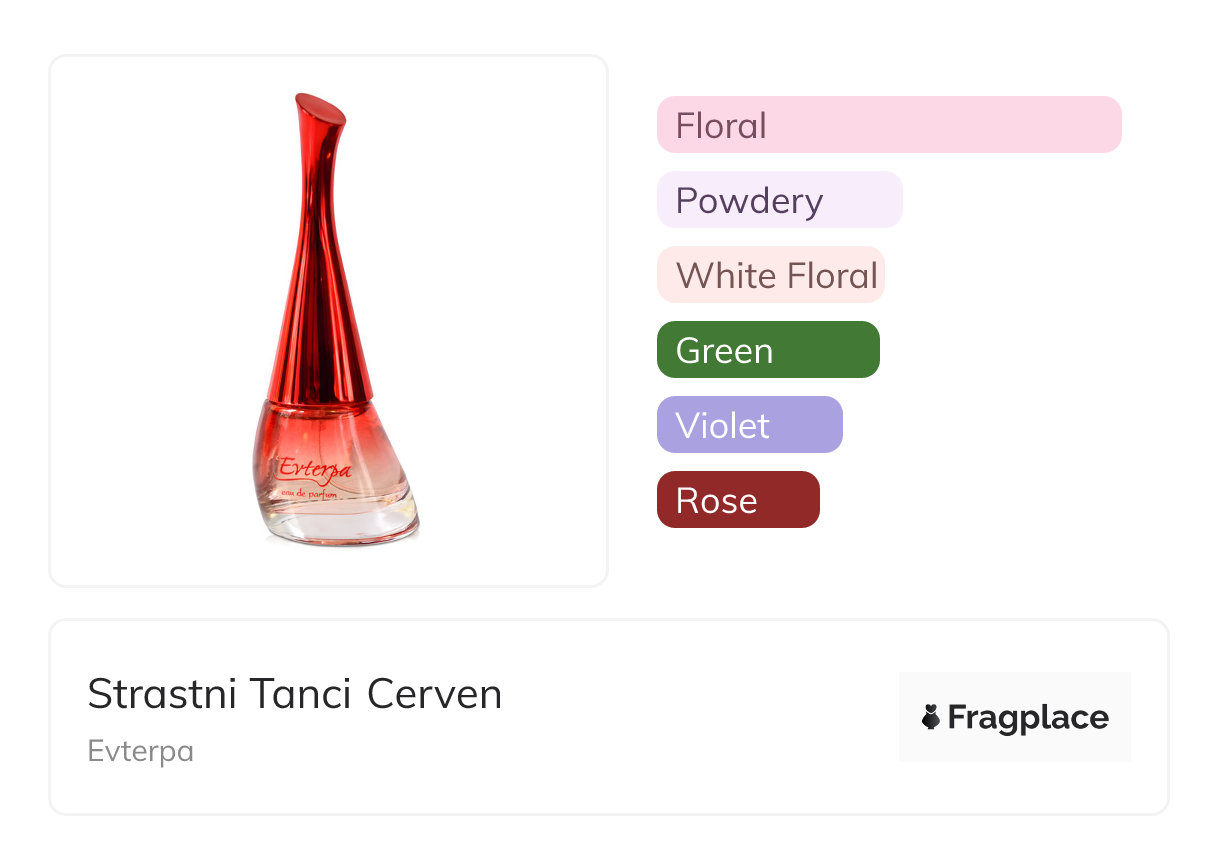Click the Fragplace bottle icon in the logo
Image resolution: width=1218 pixels, height=864 pixels.
point(932,717)
